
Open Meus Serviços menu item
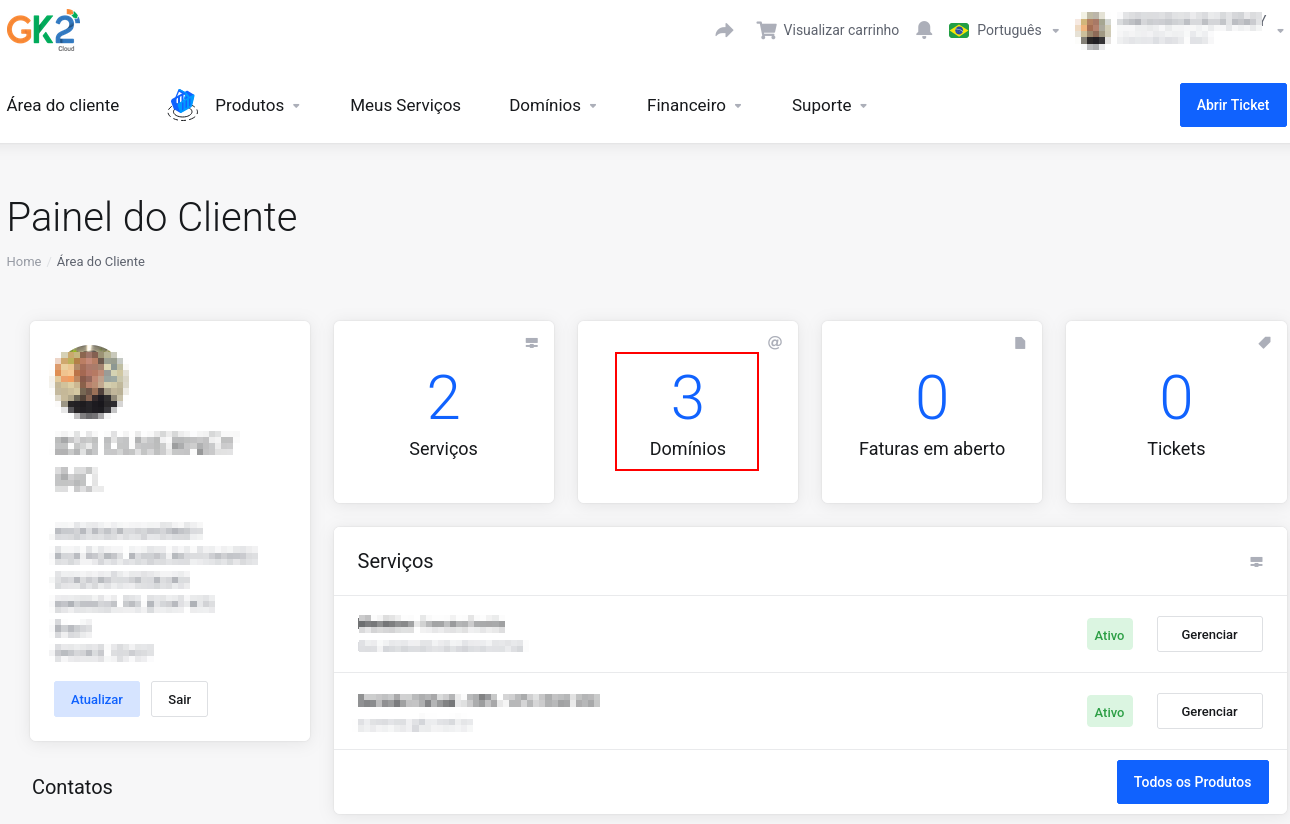coord(405,105)
